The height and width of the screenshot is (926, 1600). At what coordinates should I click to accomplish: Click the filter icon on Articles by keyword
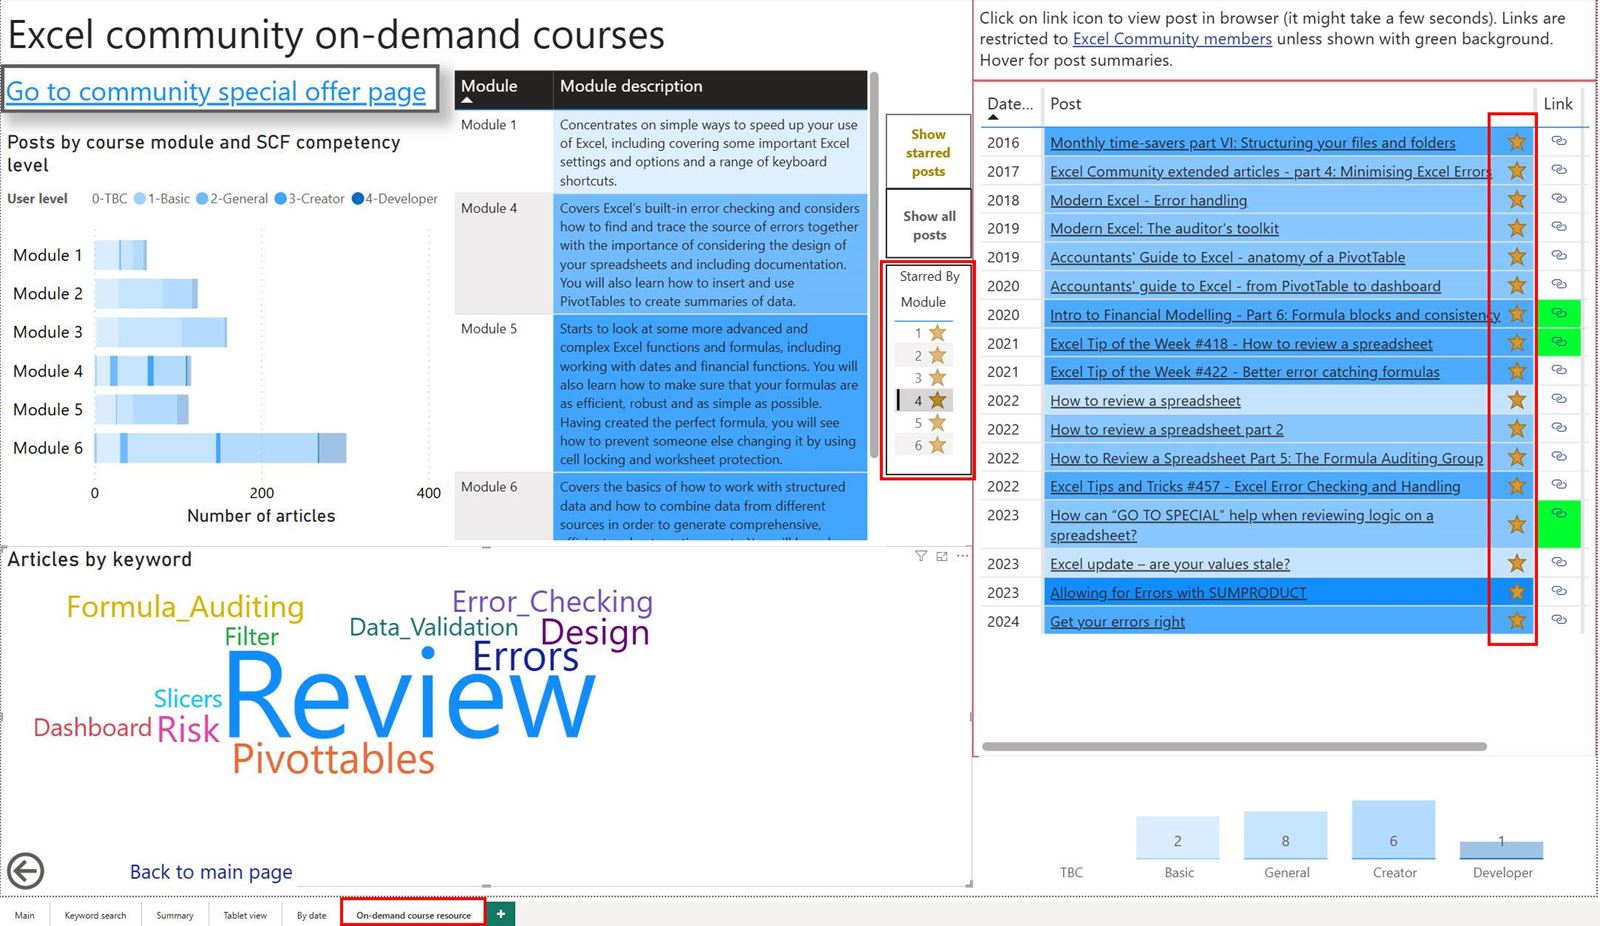pos(921,556)
